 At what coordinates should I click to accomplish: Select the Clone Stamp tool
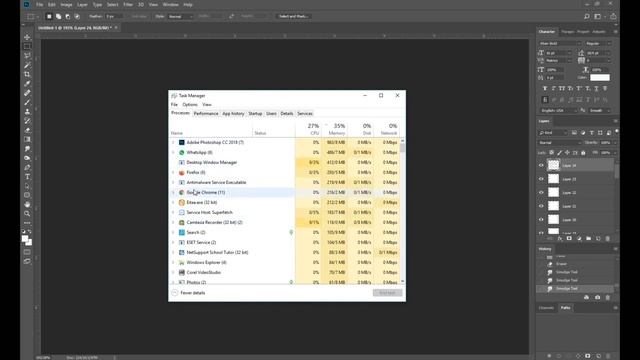(27, 111)
